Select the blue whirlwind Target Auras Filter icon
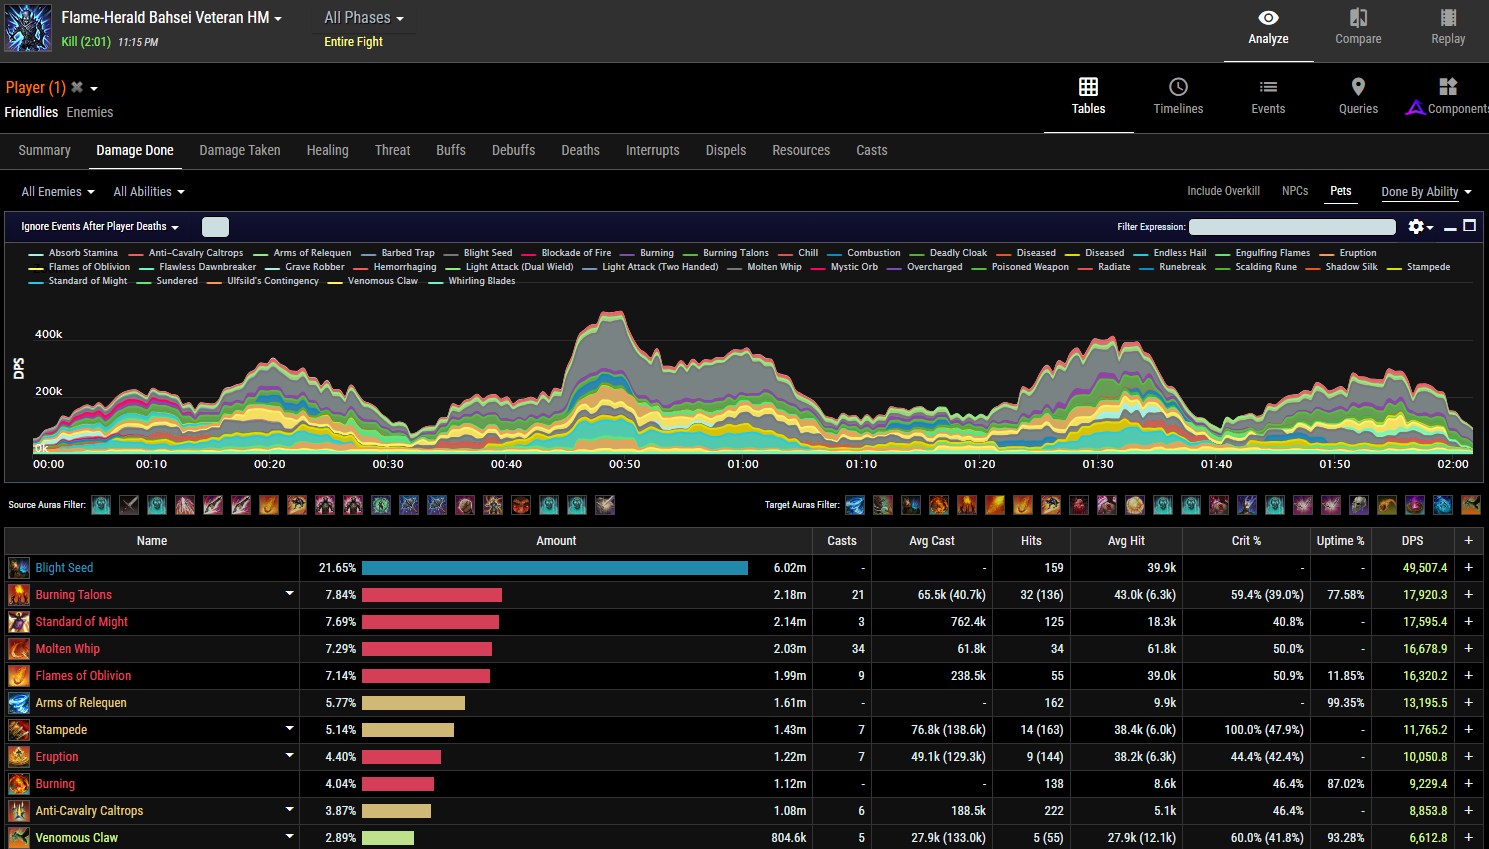Screen dimensions: 1489x849 pyautogui.click(x=855, y=505)
